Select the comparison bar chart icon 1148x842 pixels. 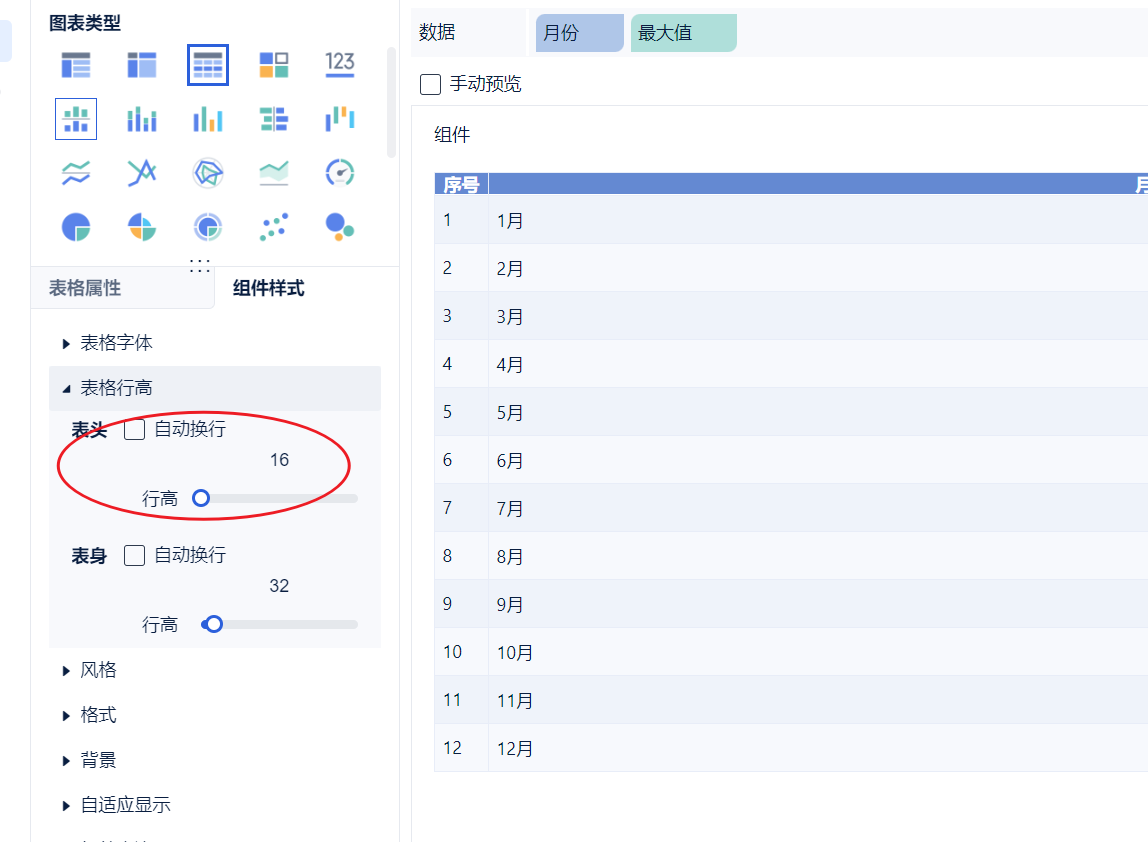tap(274, 119)
